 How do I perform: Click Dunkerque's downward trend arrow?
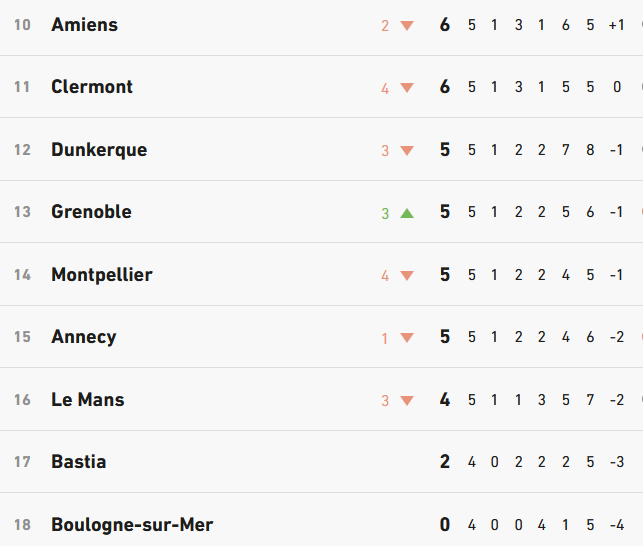pos(407,151)
